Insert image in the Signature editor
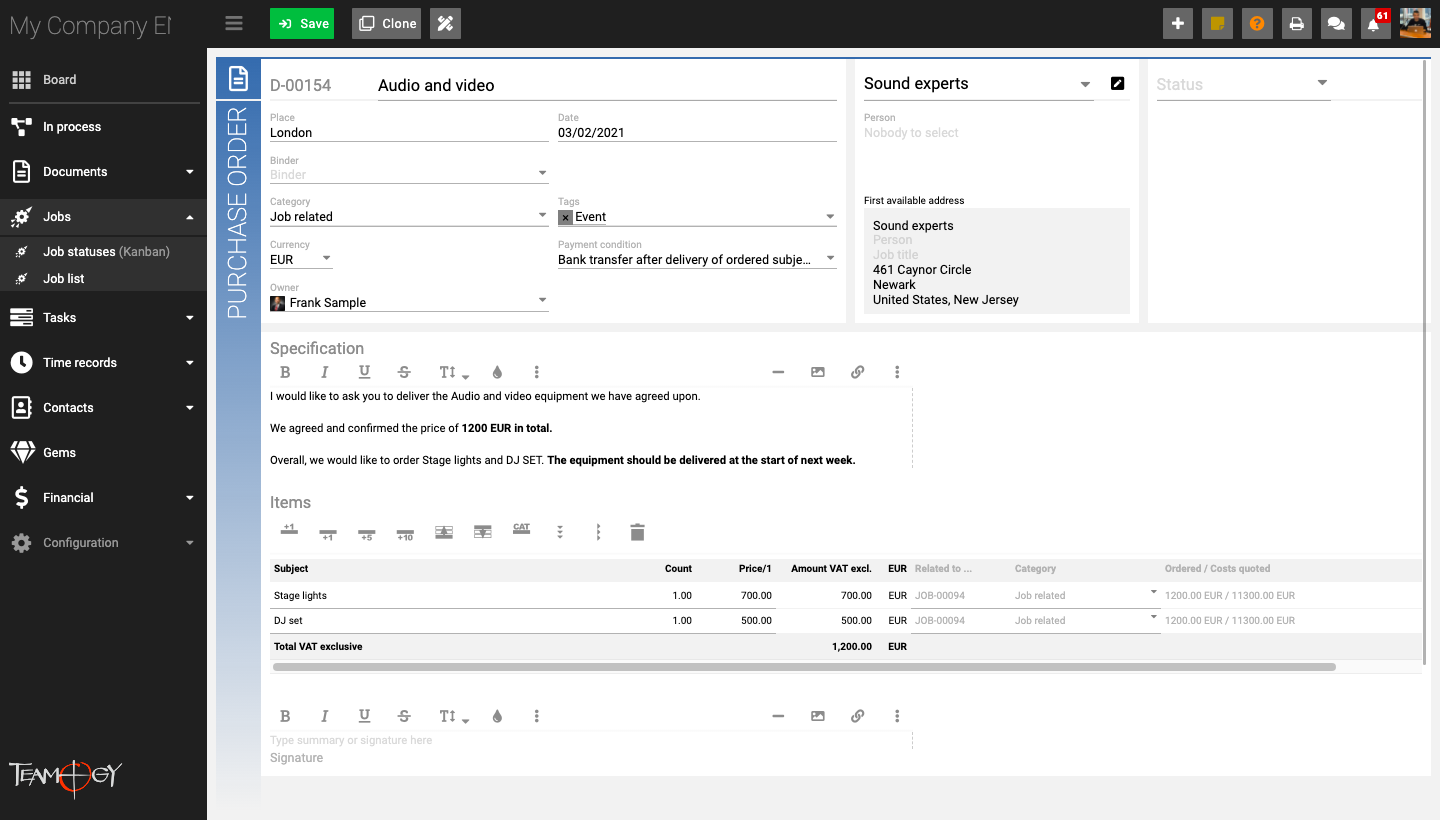This screenshot has width=1440, height=820. [818, 716]
